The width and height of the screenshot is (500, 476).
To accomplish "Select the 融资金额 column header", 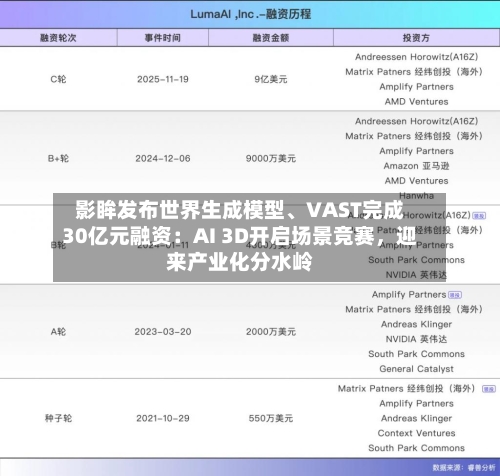I will 271,38.
